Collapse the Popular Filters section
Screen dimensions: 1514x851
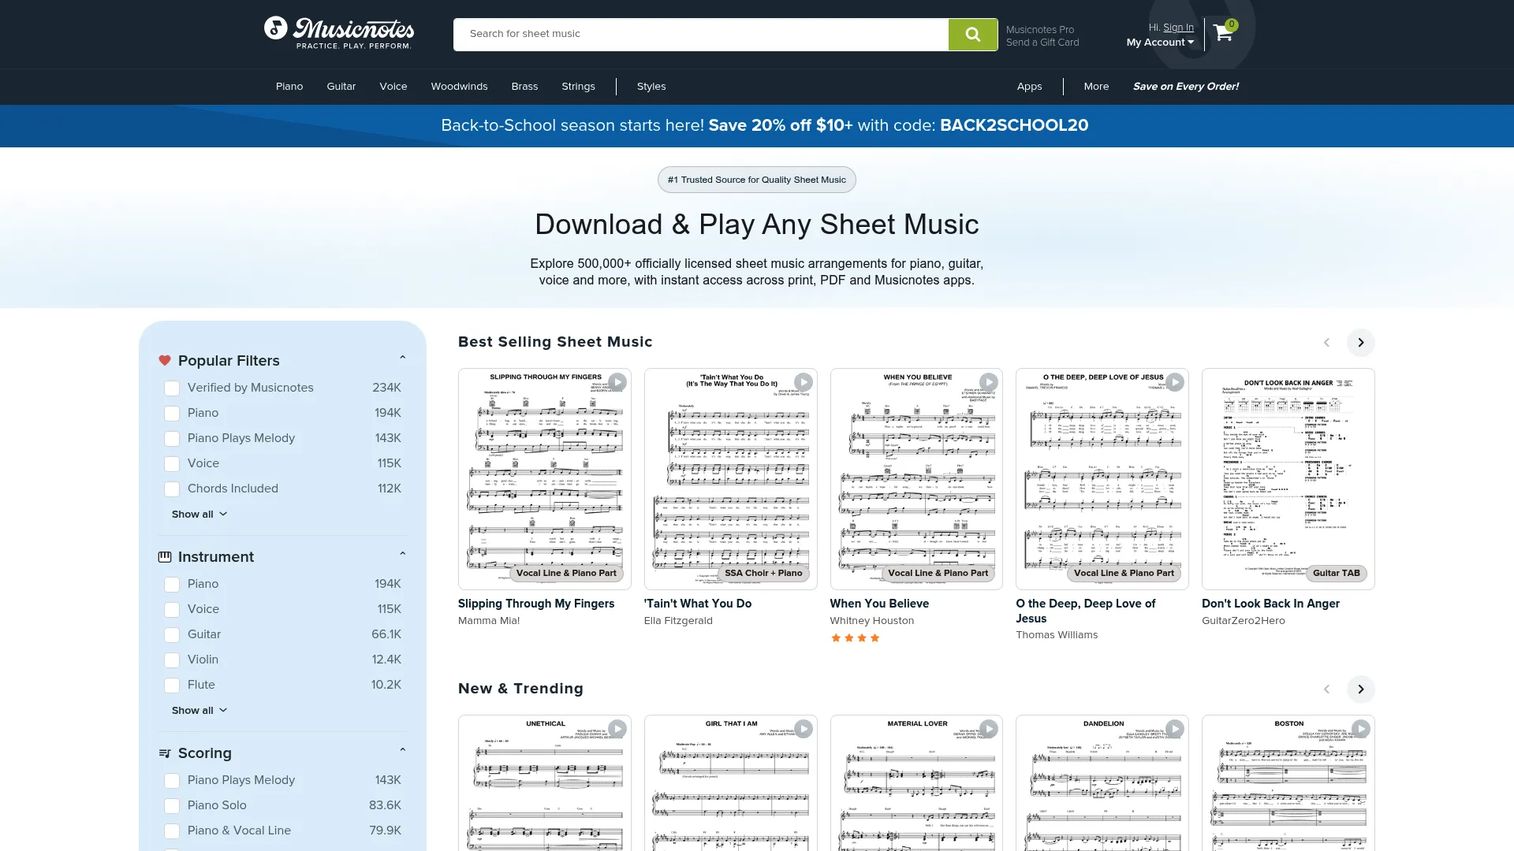point(402,358)
